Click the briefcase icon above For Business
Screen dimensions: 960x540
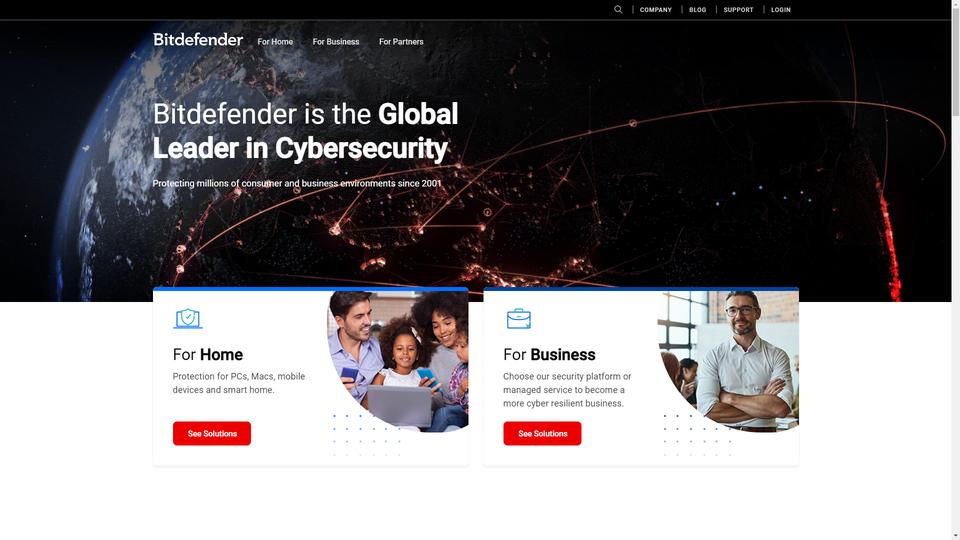(519, 318)
